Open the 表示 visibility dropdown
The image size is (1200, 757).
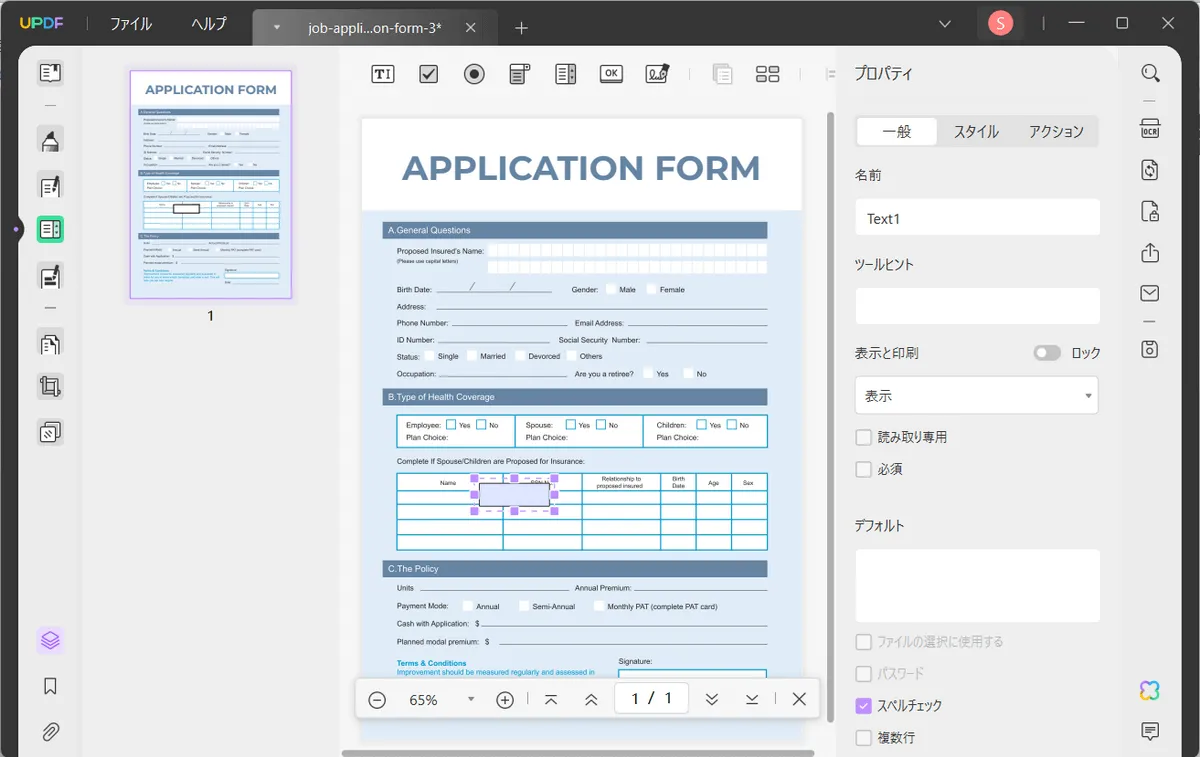pyautogui.click(x=977, y=395)
